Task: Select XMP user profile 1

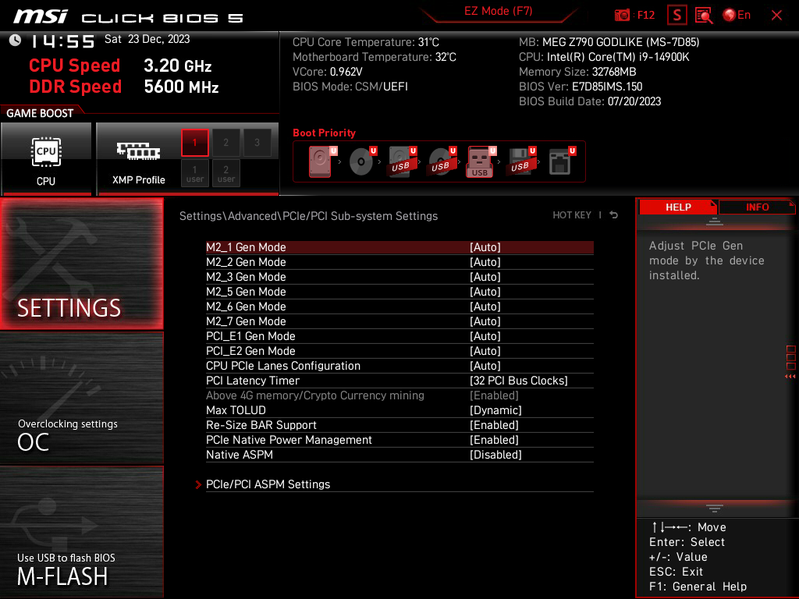Action: click(195, 173)
